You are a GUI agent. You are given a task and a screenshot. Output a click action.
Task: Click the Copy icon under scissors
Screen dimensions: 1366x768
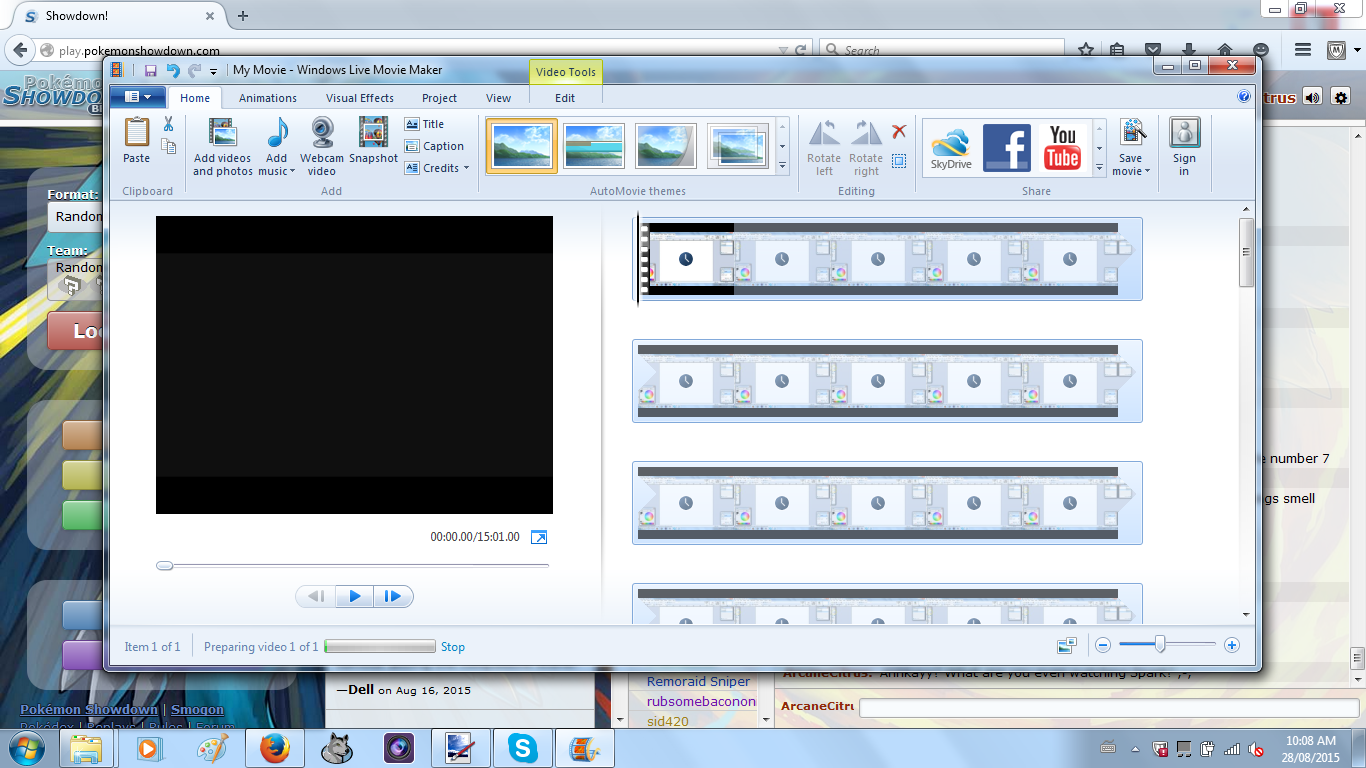168,146
